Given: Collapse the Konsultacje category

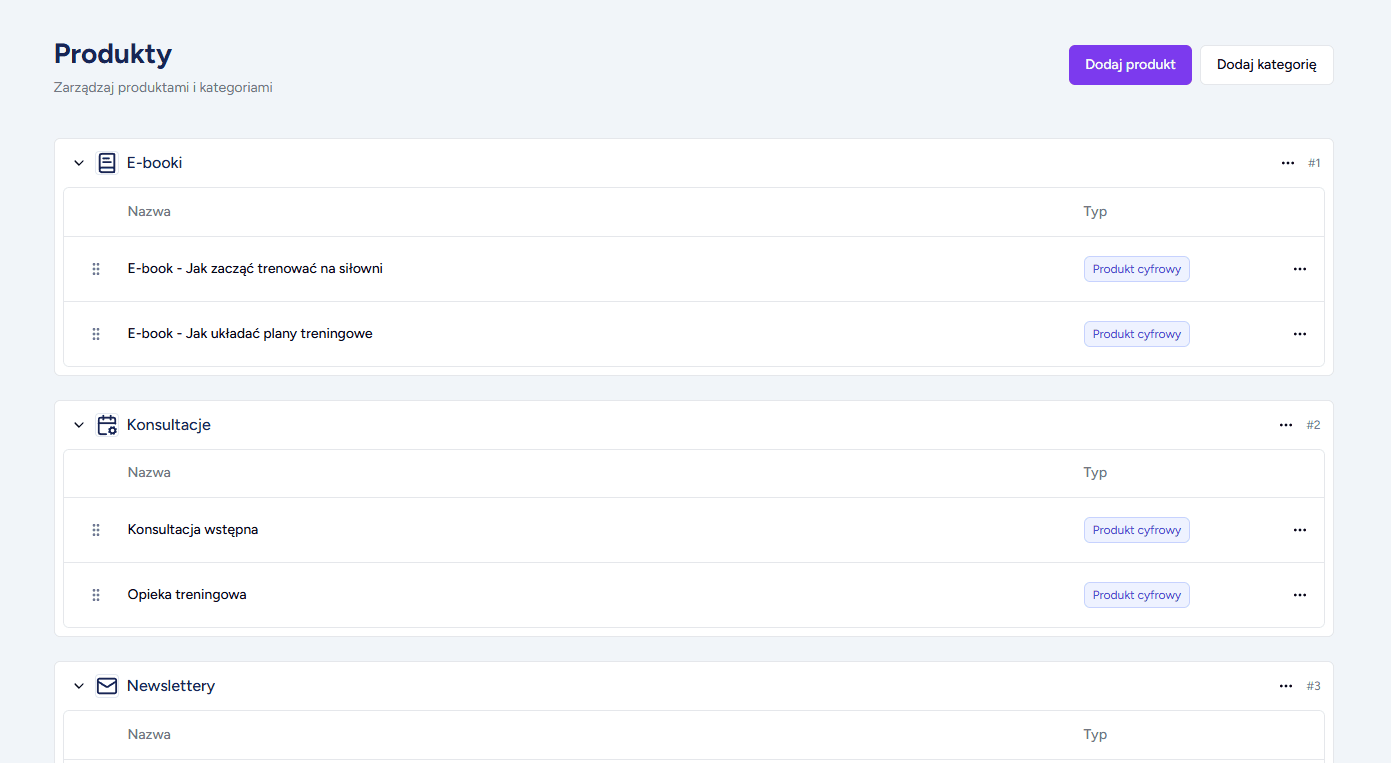Looking at the screenshot, I should (79, 425).
